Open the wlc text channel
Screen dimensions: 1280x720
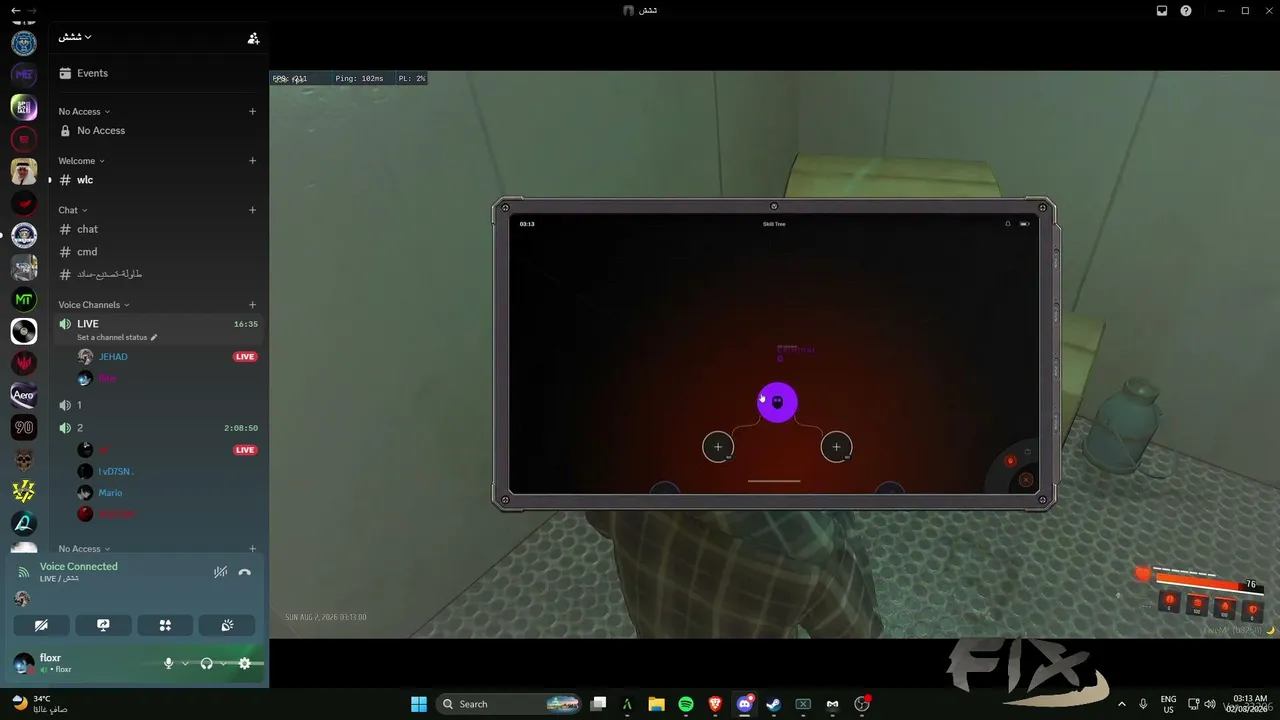point(158,180)
